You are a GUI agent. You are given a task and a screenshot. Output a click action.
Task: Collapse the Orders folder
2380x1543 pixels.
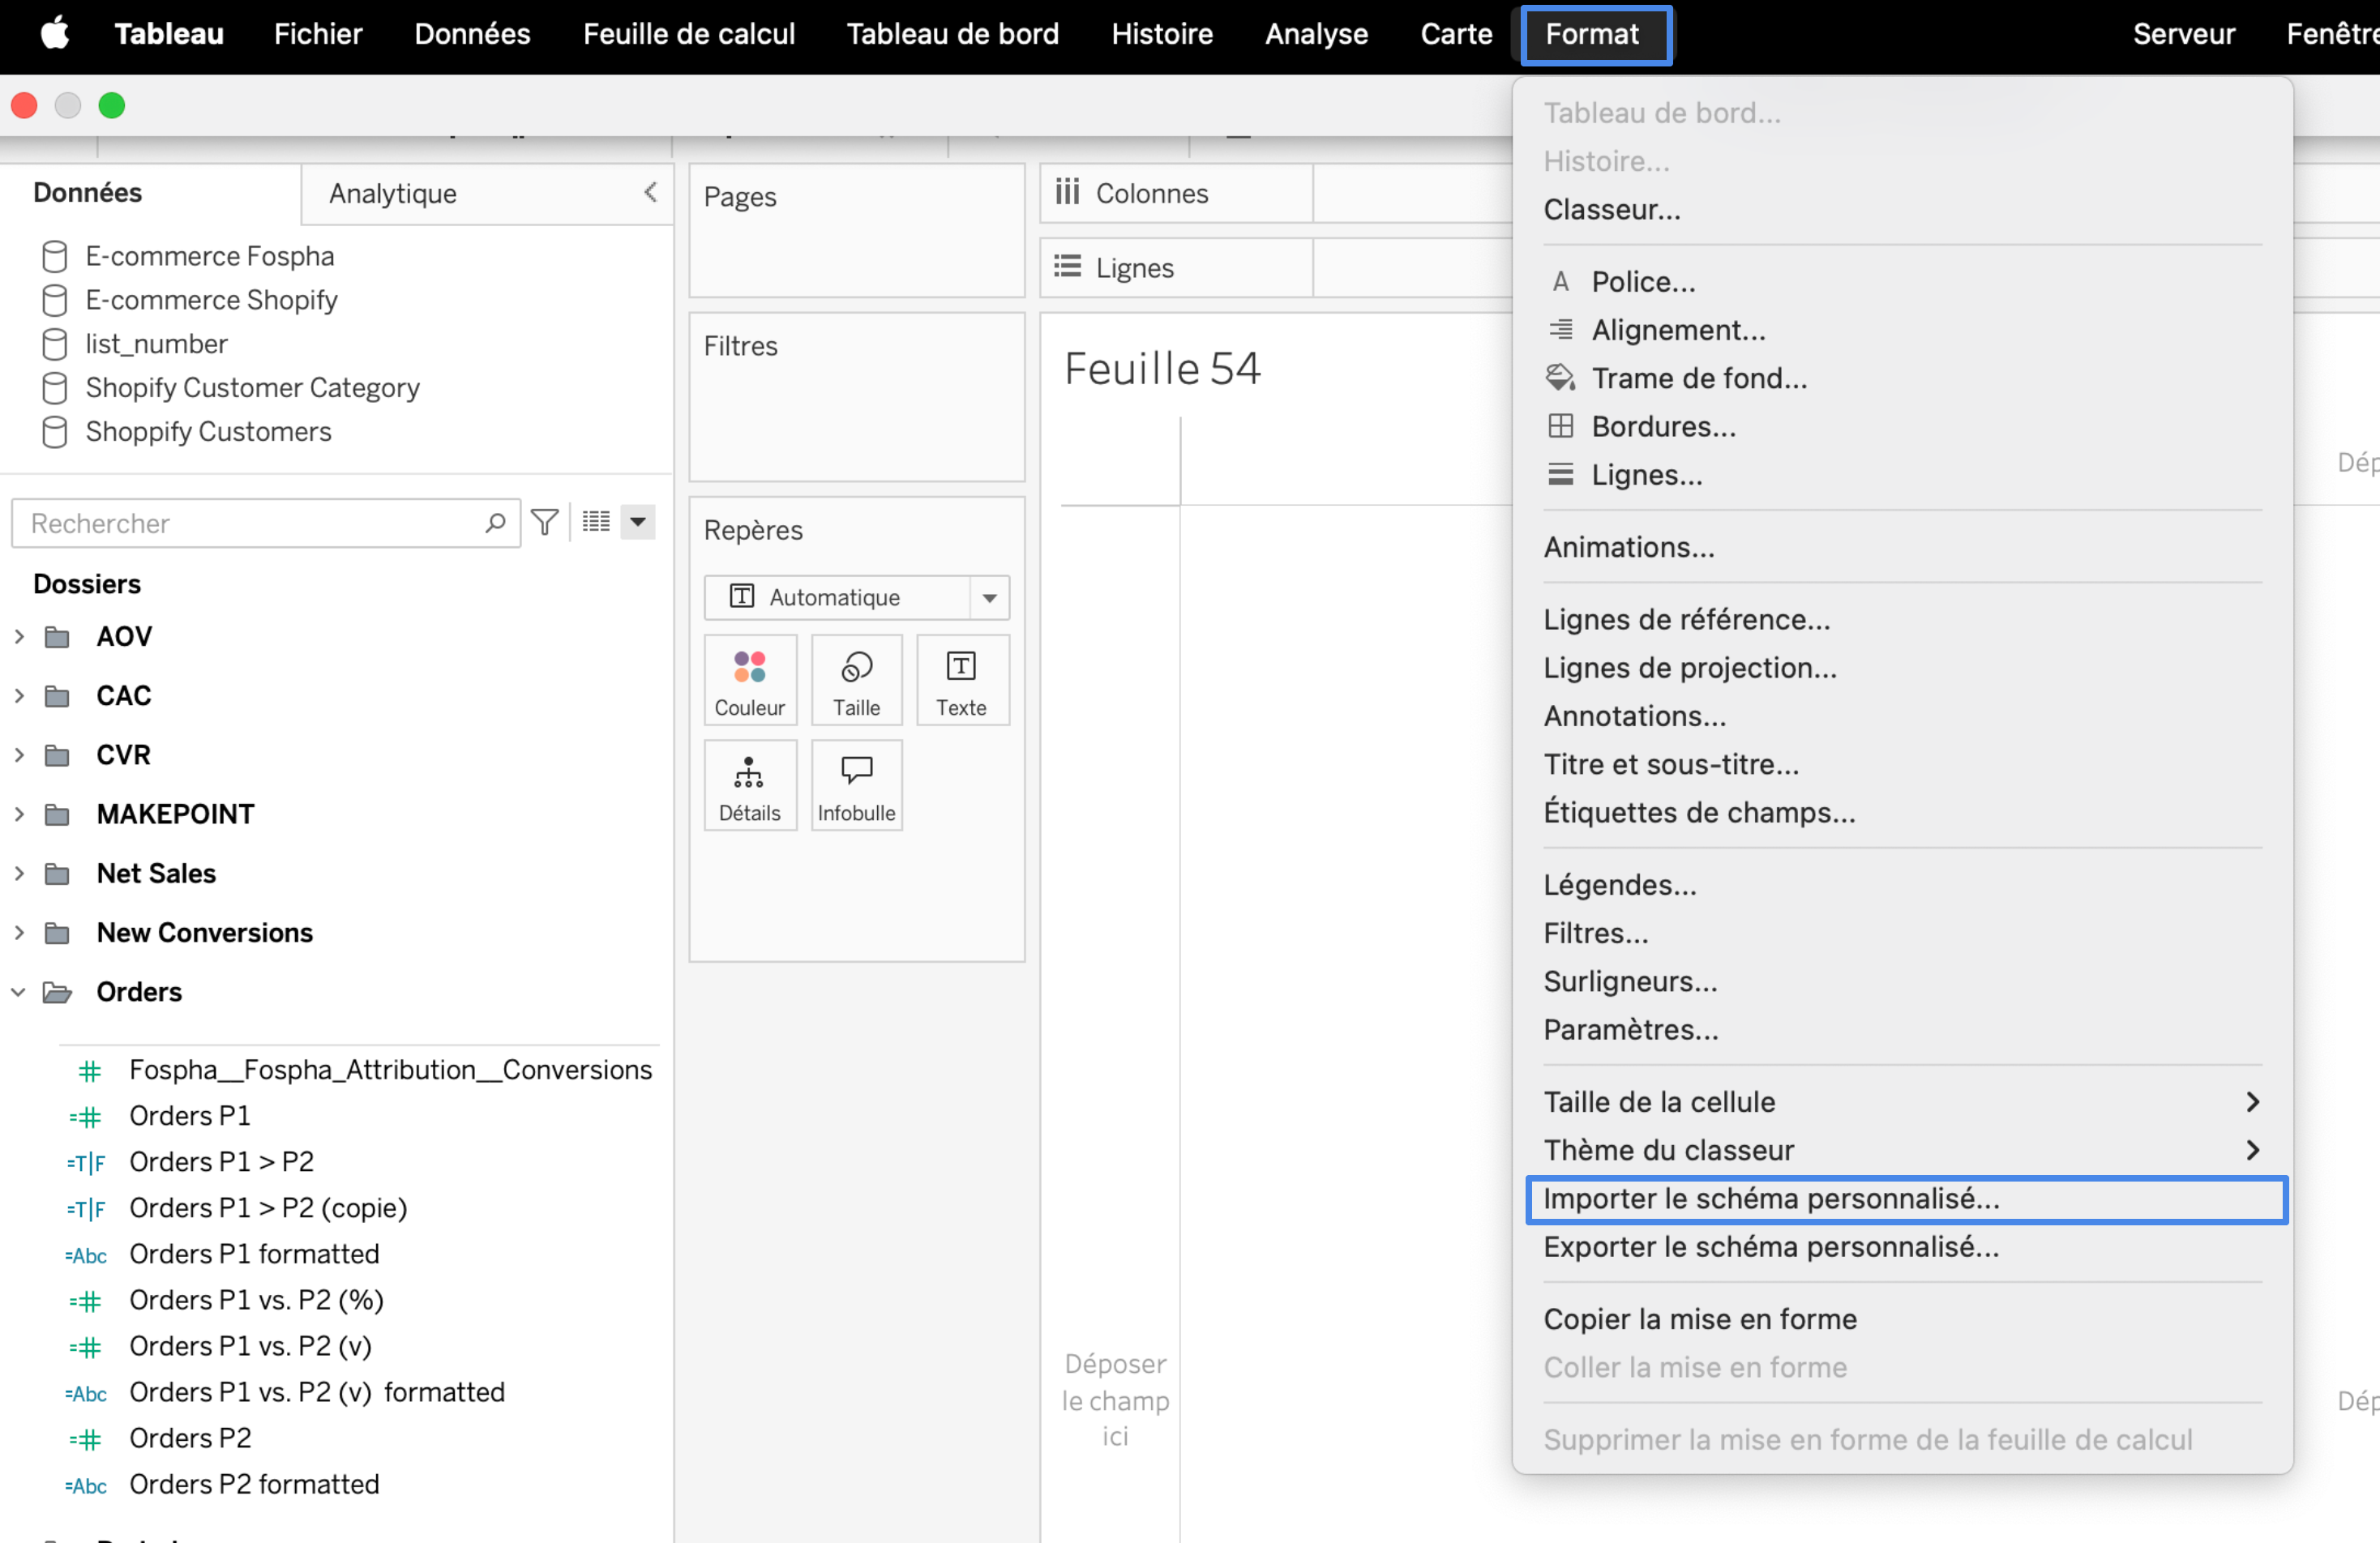coord(19,992)
